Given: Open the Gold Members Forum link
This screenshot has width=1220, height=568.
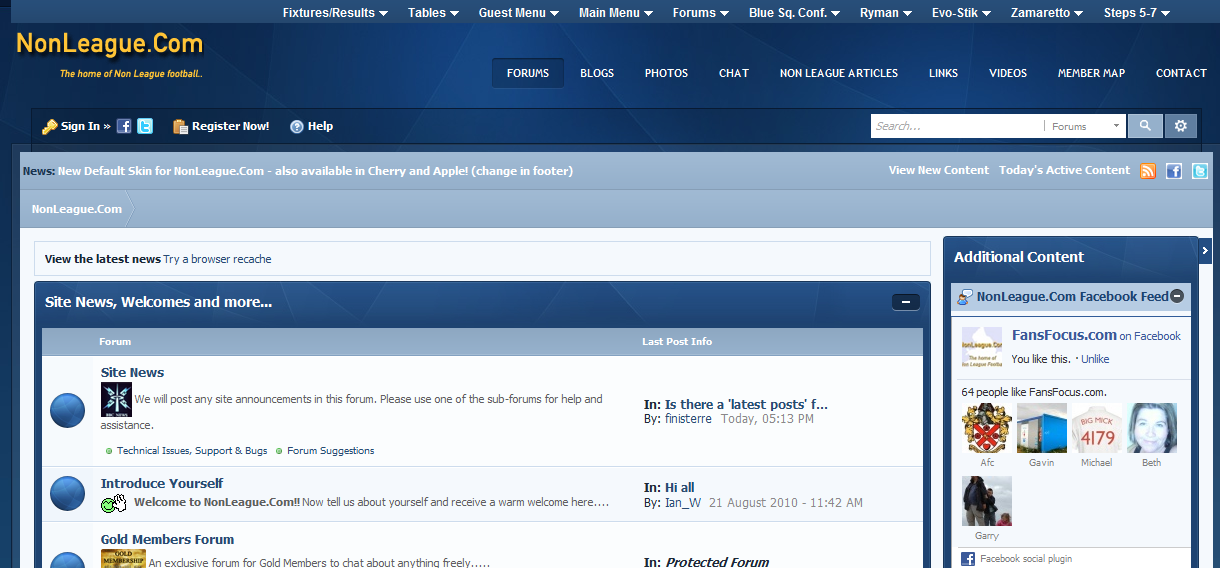Looking at the screenshot, I should click(x=167, y=539).
